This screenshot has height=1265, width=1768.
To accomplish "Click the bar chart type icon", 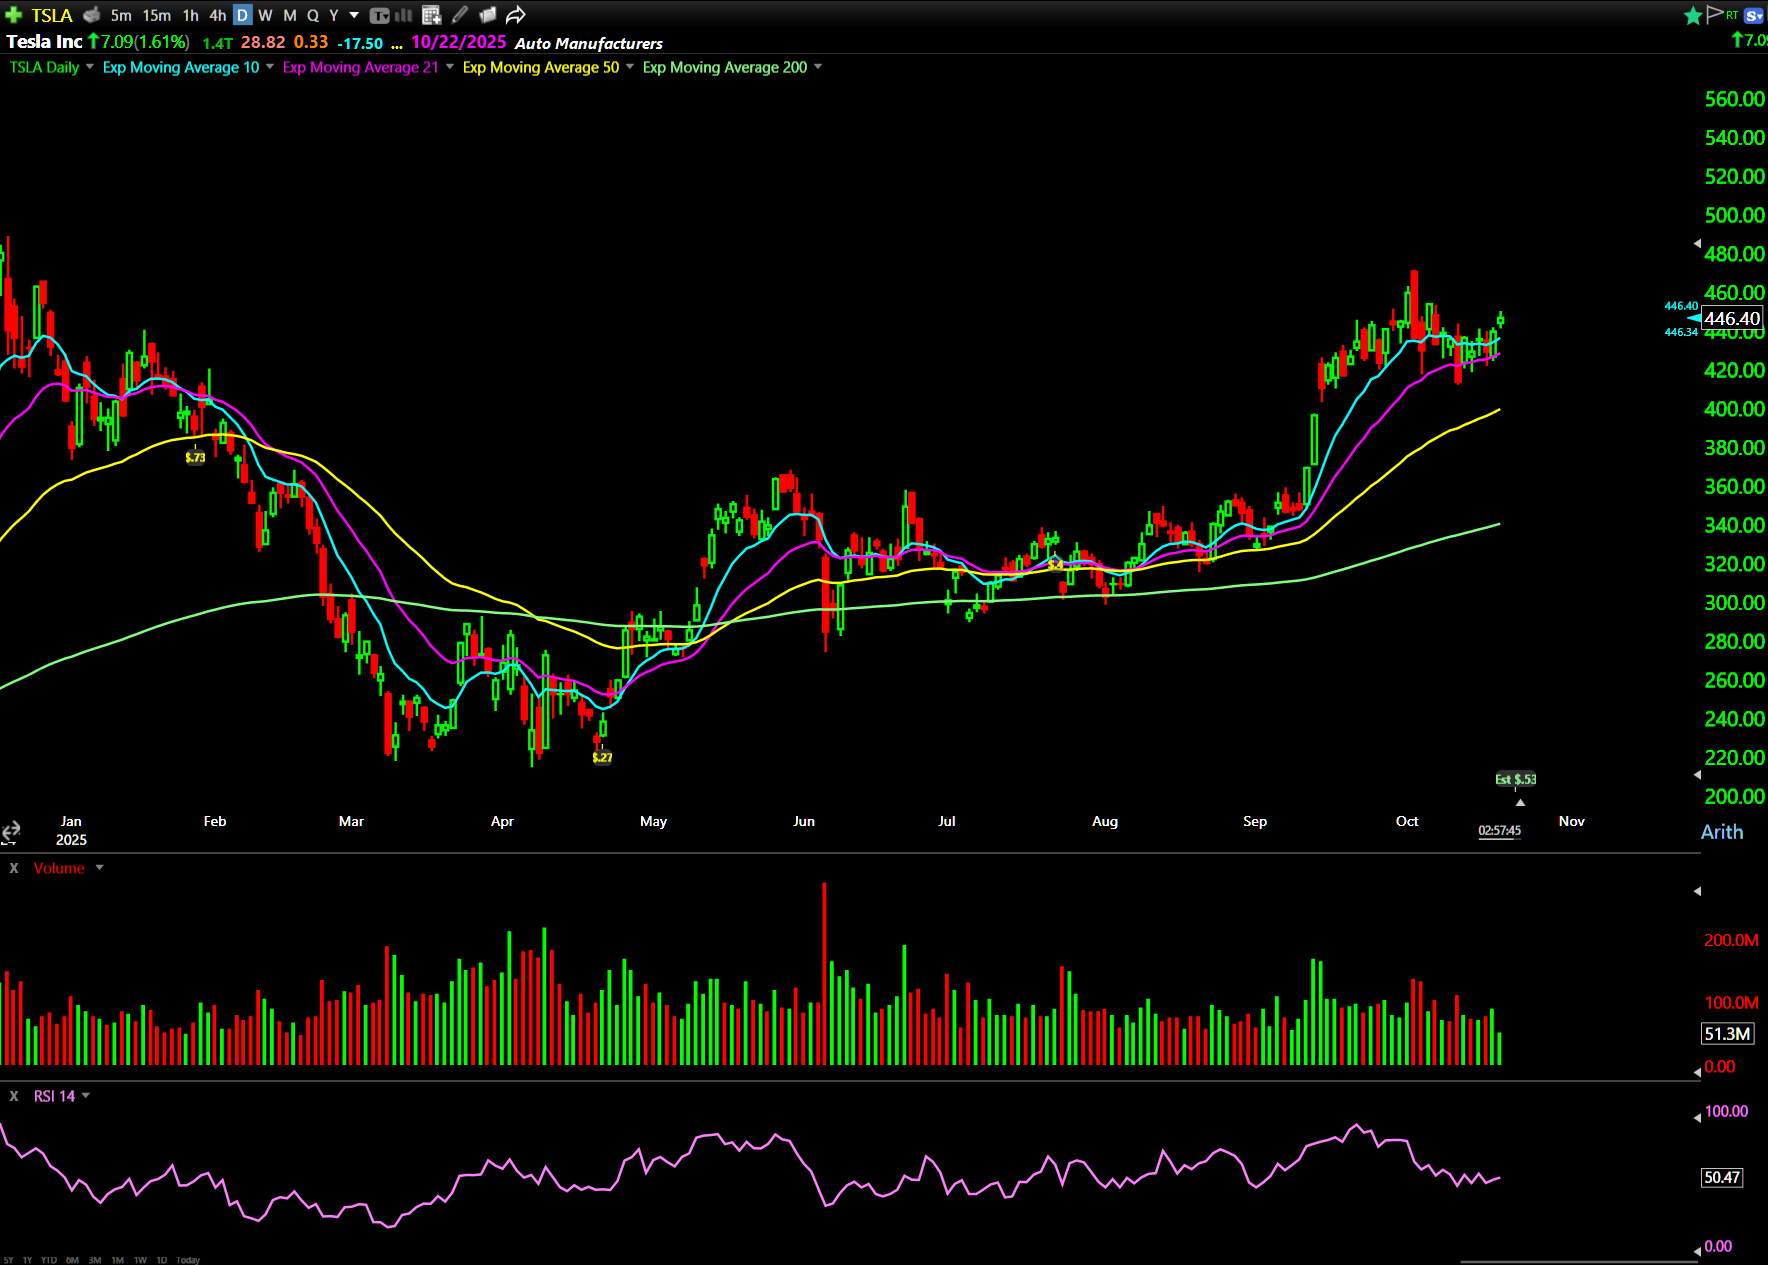I will [403, 15].
